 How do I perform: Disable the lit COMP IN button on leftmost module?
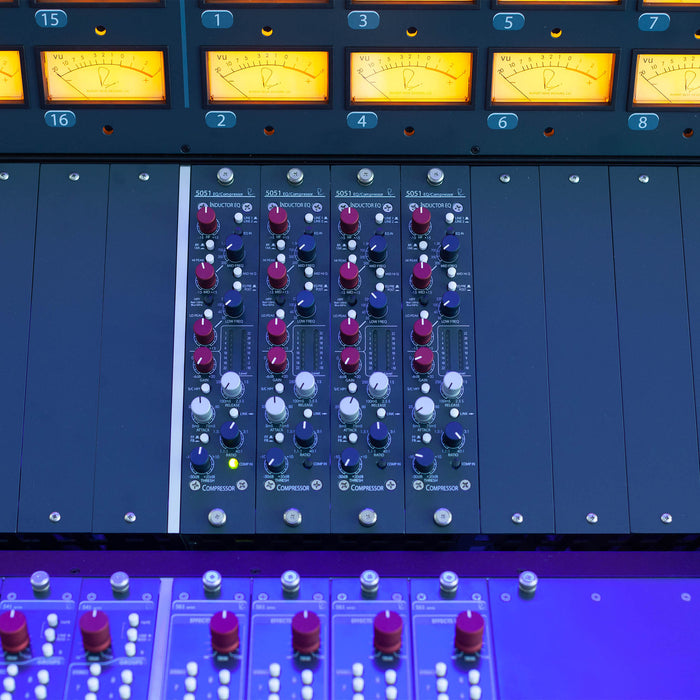[x=233, y=463]
